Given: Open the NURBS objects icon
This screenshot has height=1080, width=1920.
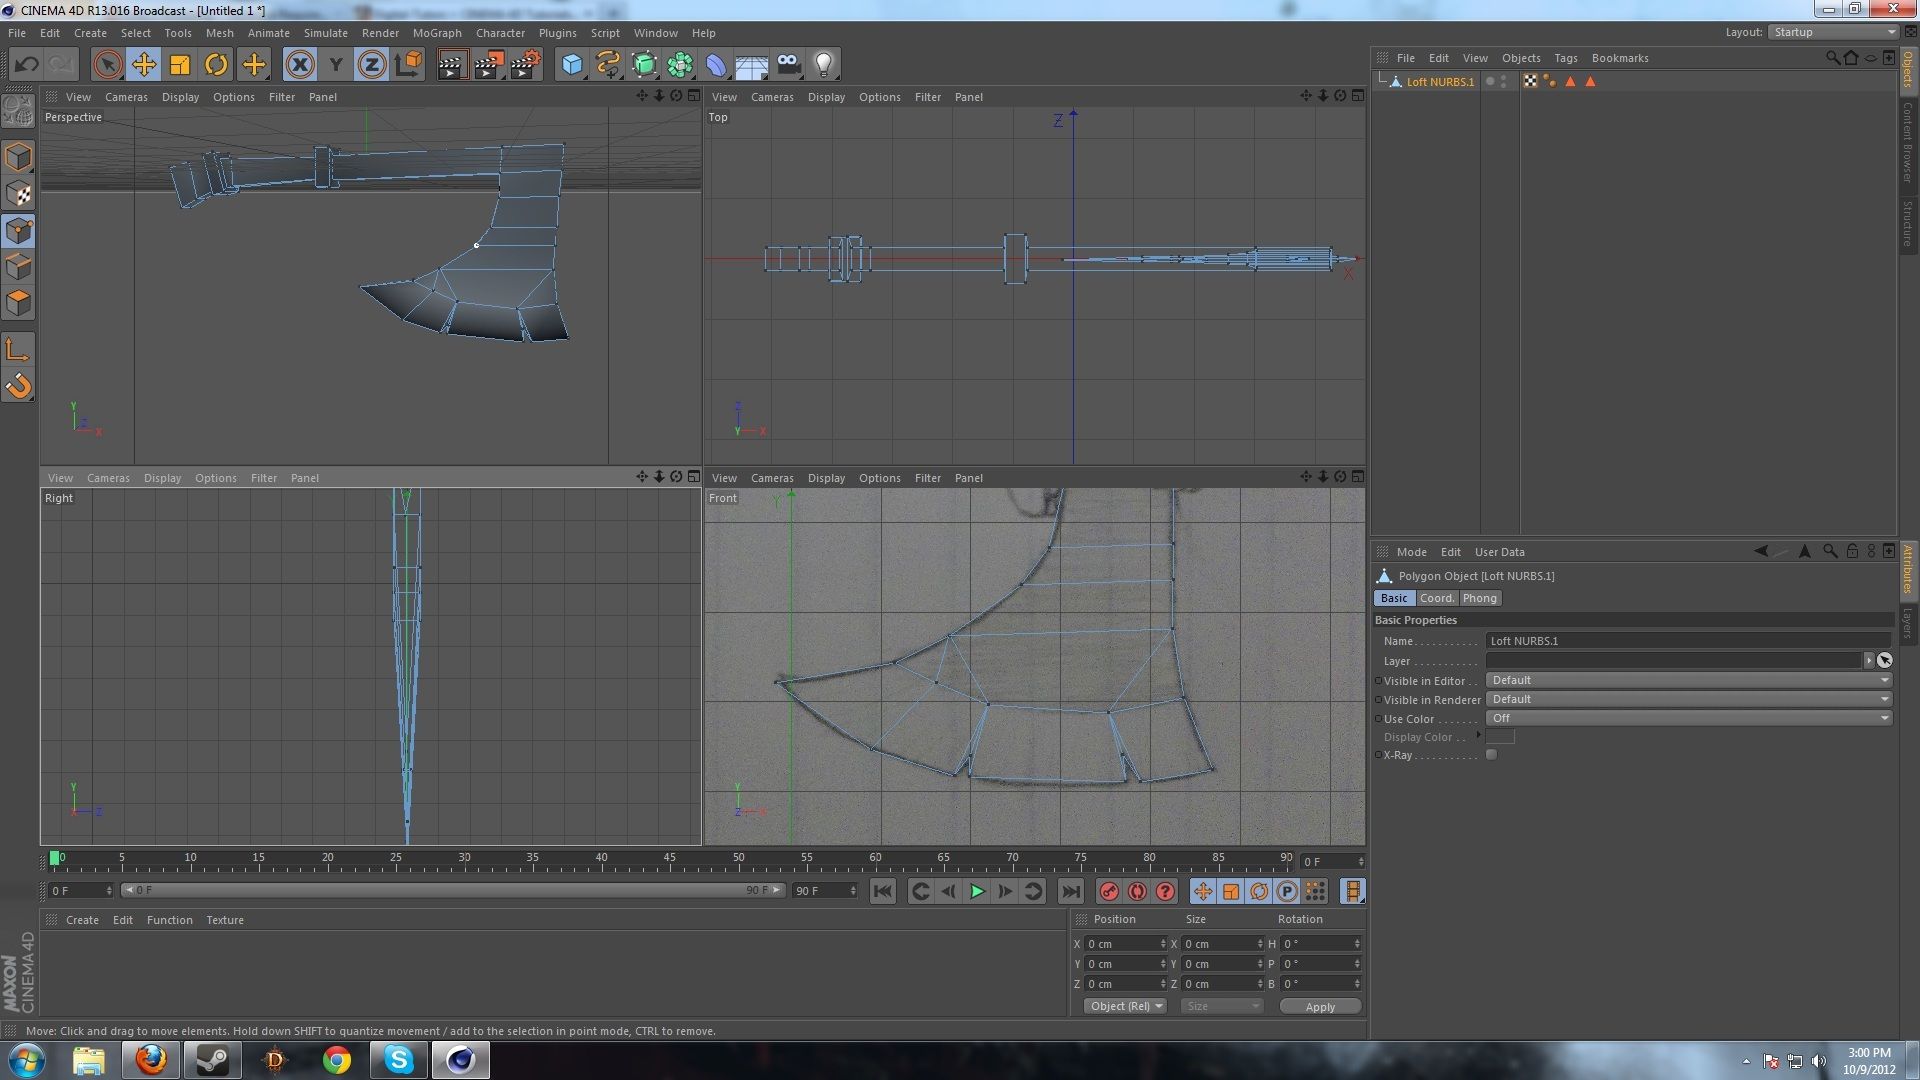Looking at the screenshot, I should pos(644,65).
